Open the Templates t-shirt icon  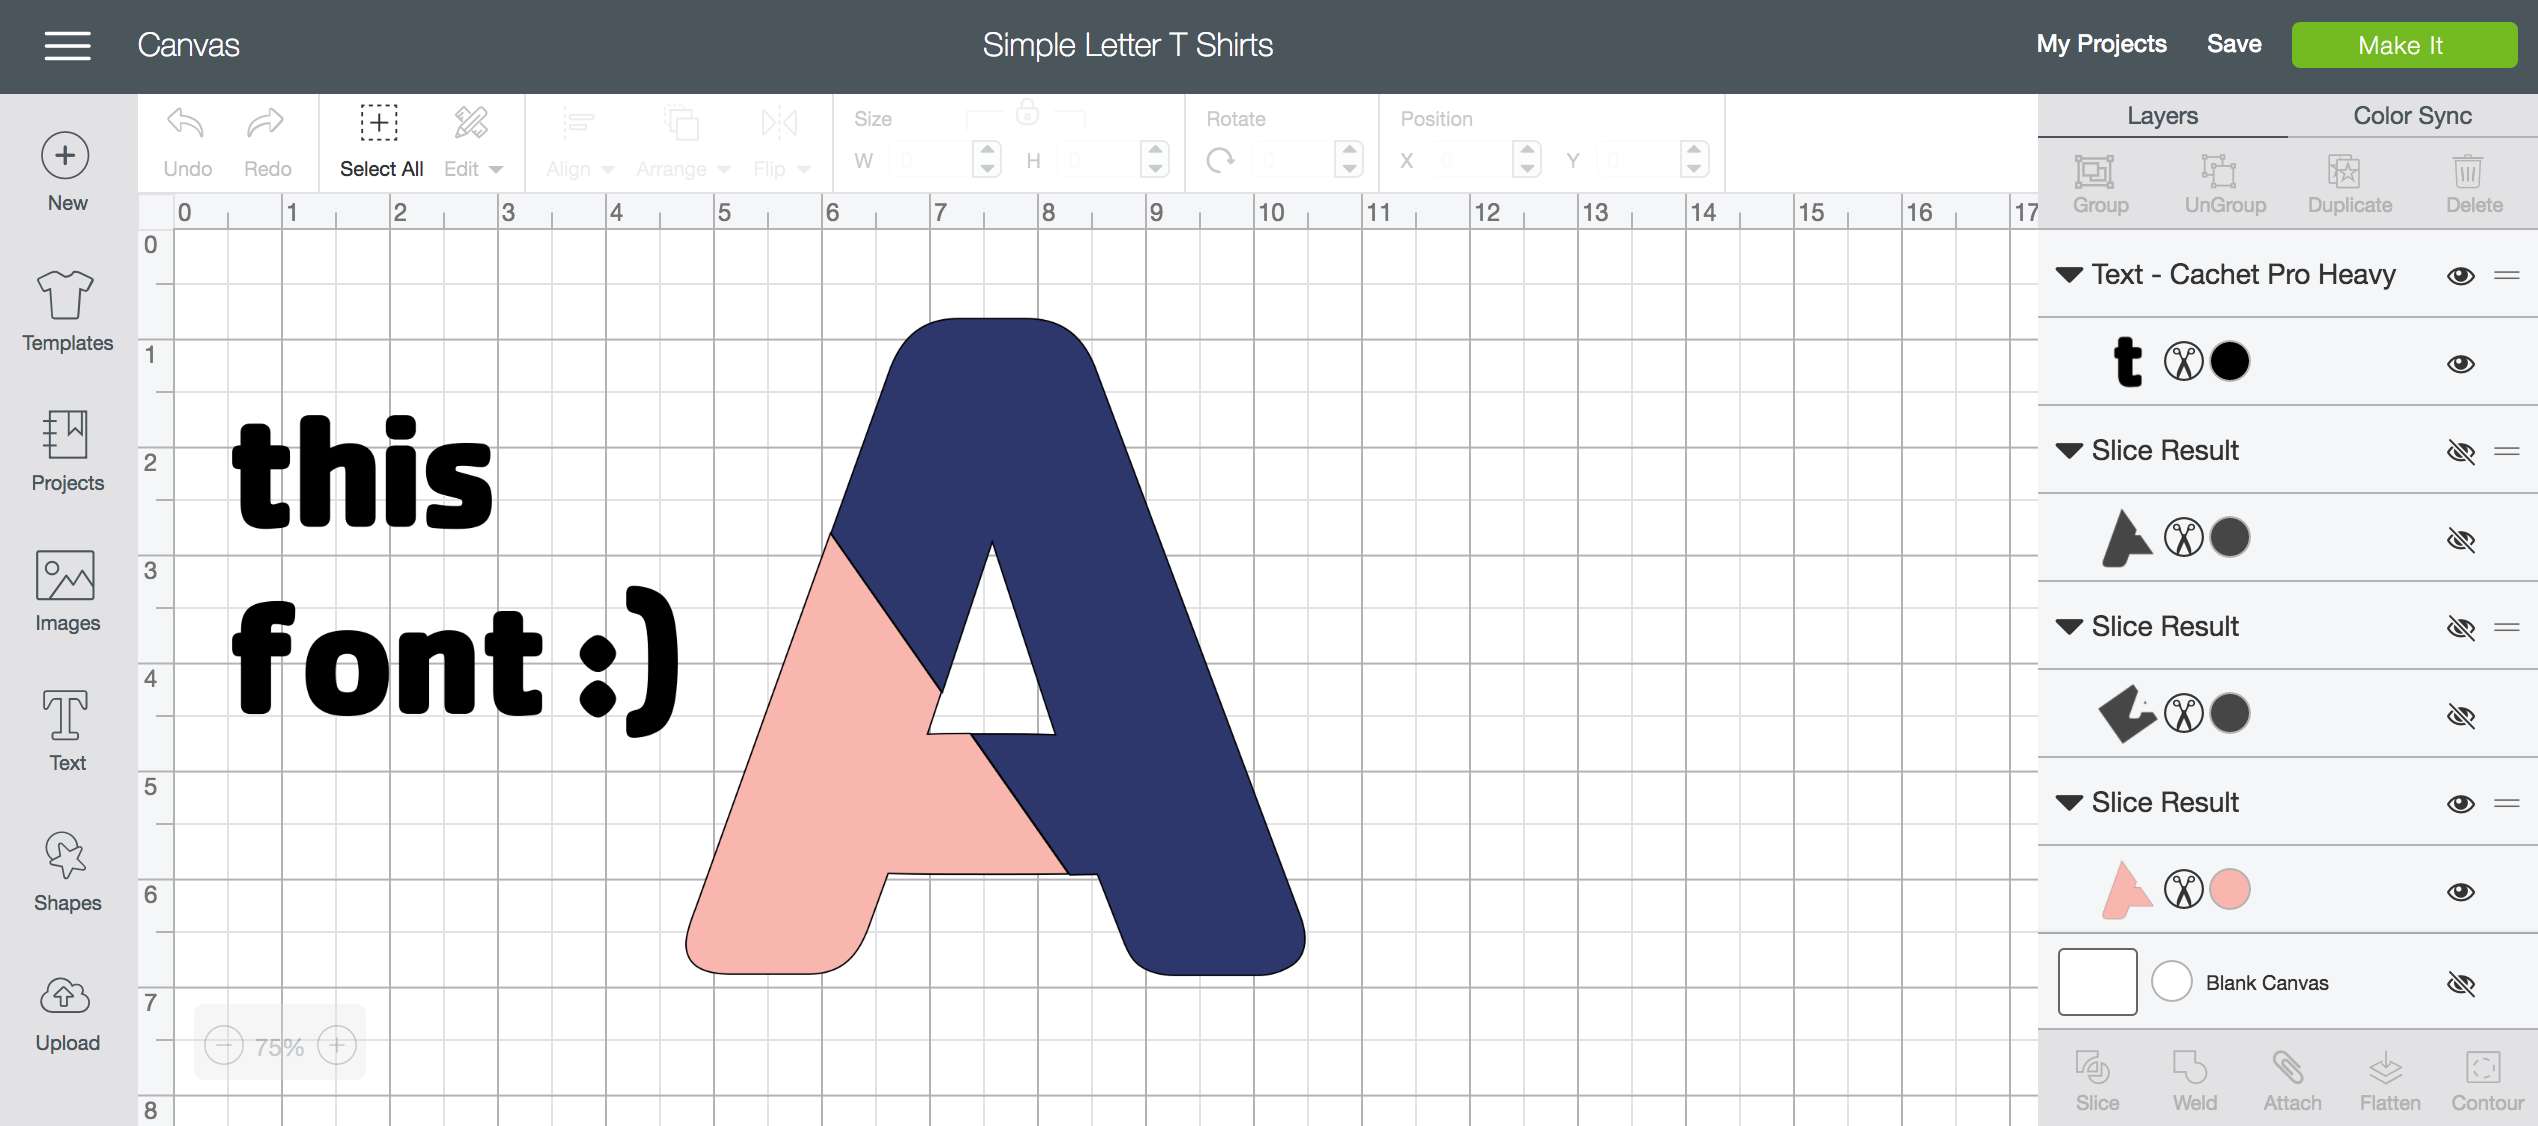click(65, 295)
